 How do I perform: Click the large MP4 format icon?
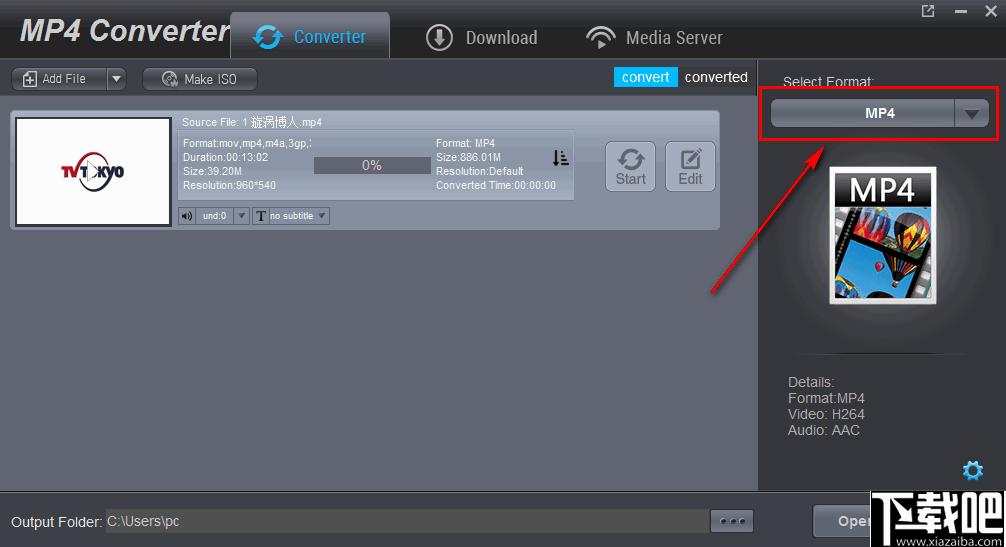tap(883, 235)
